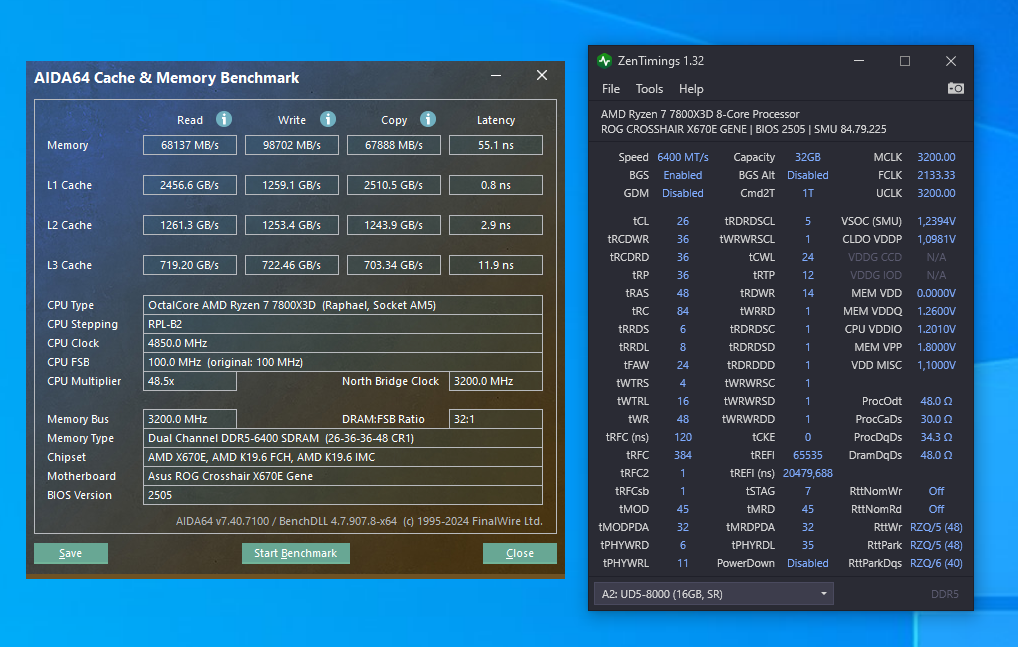Maximize the ZenTimings window
The width and height of the screenshot is (1018, 647).
coord(904,61)
